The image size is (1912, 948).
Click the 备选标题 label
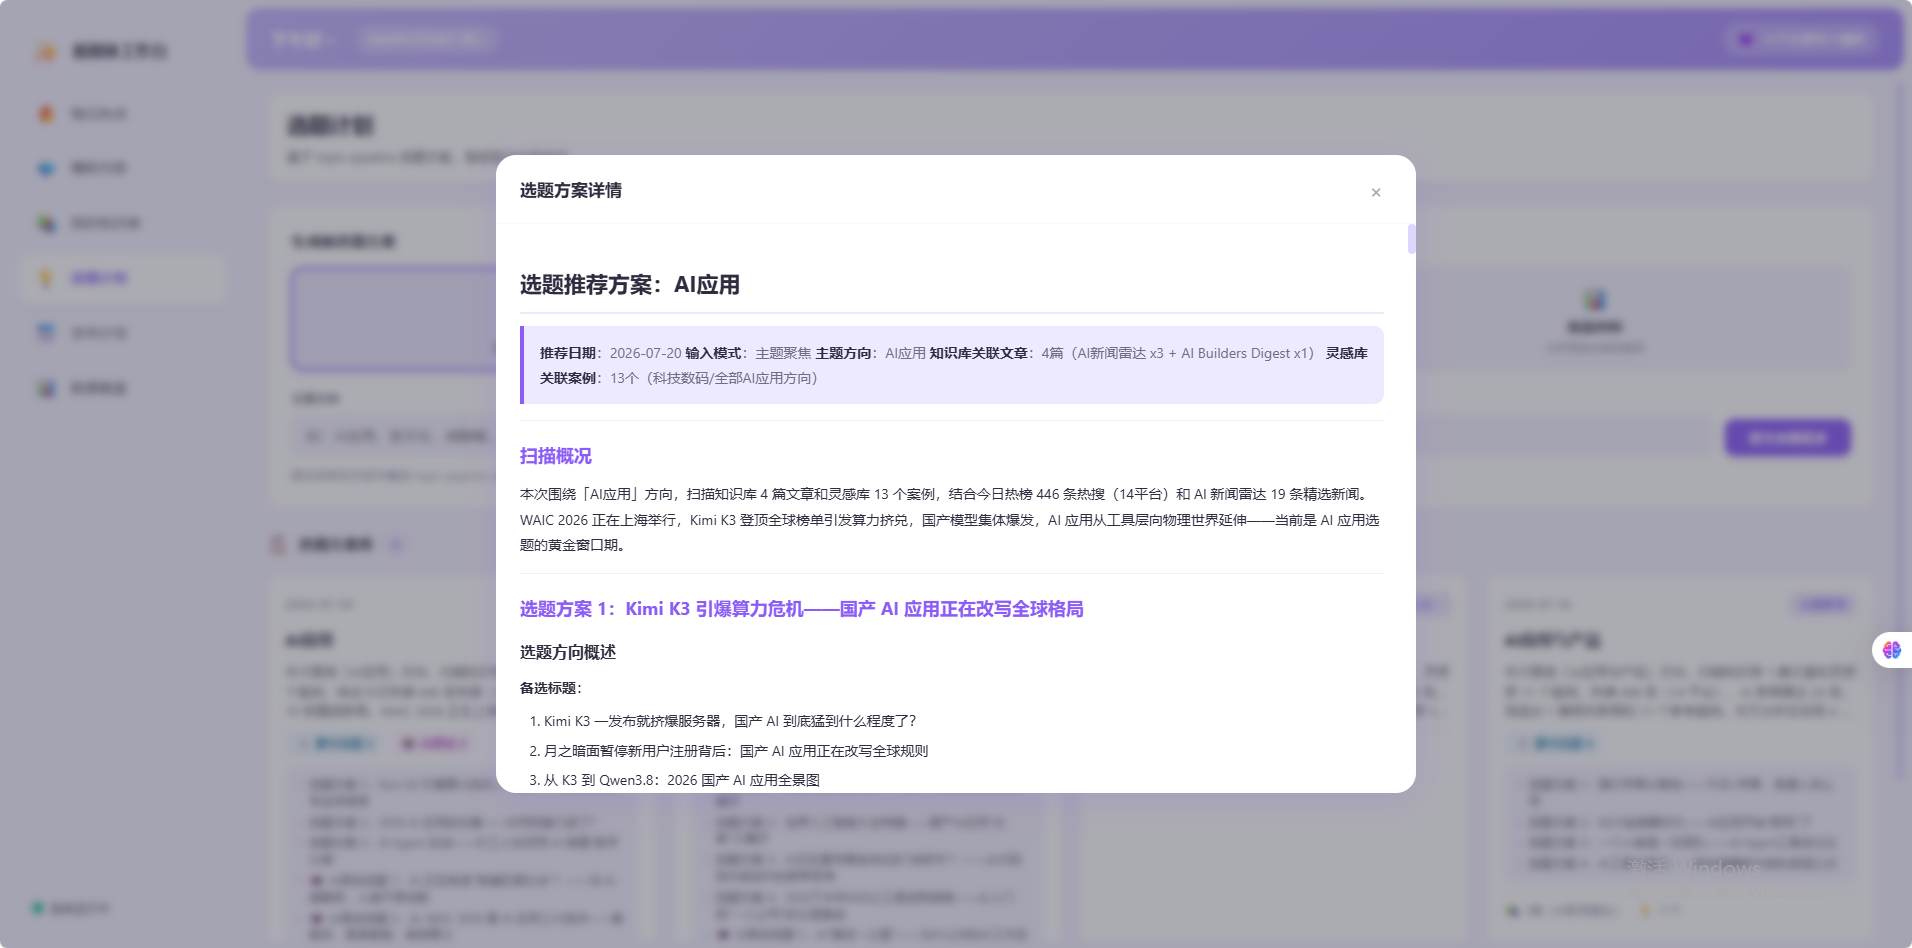(550, 688)
